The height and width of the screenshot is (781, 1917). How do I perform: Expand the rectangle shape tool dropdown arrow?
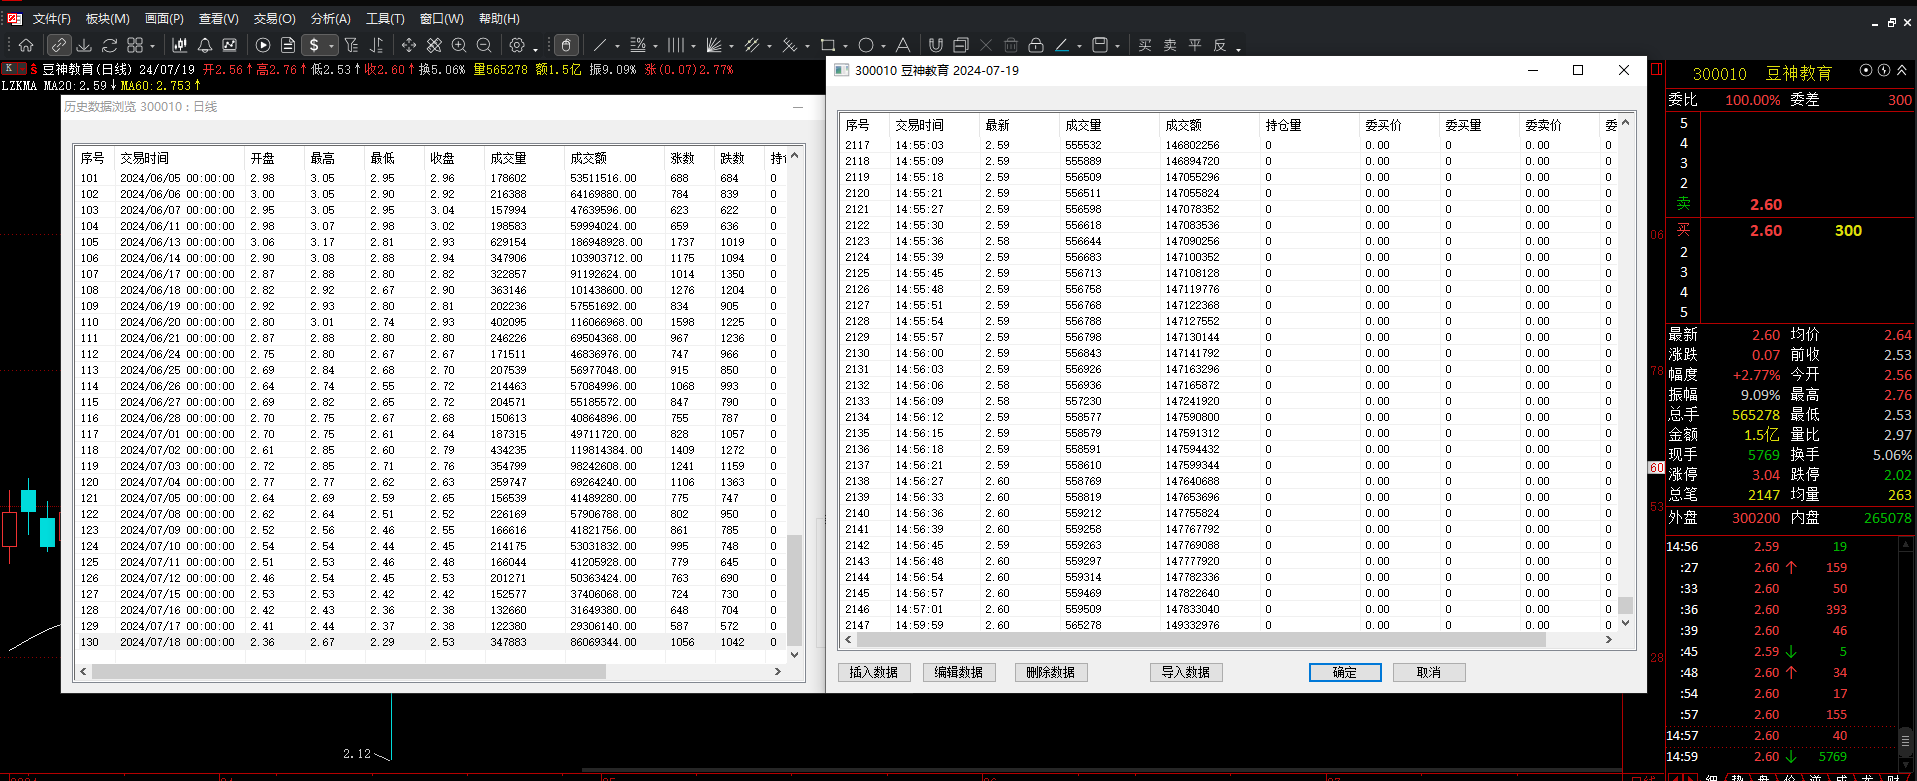pos(845,46)
